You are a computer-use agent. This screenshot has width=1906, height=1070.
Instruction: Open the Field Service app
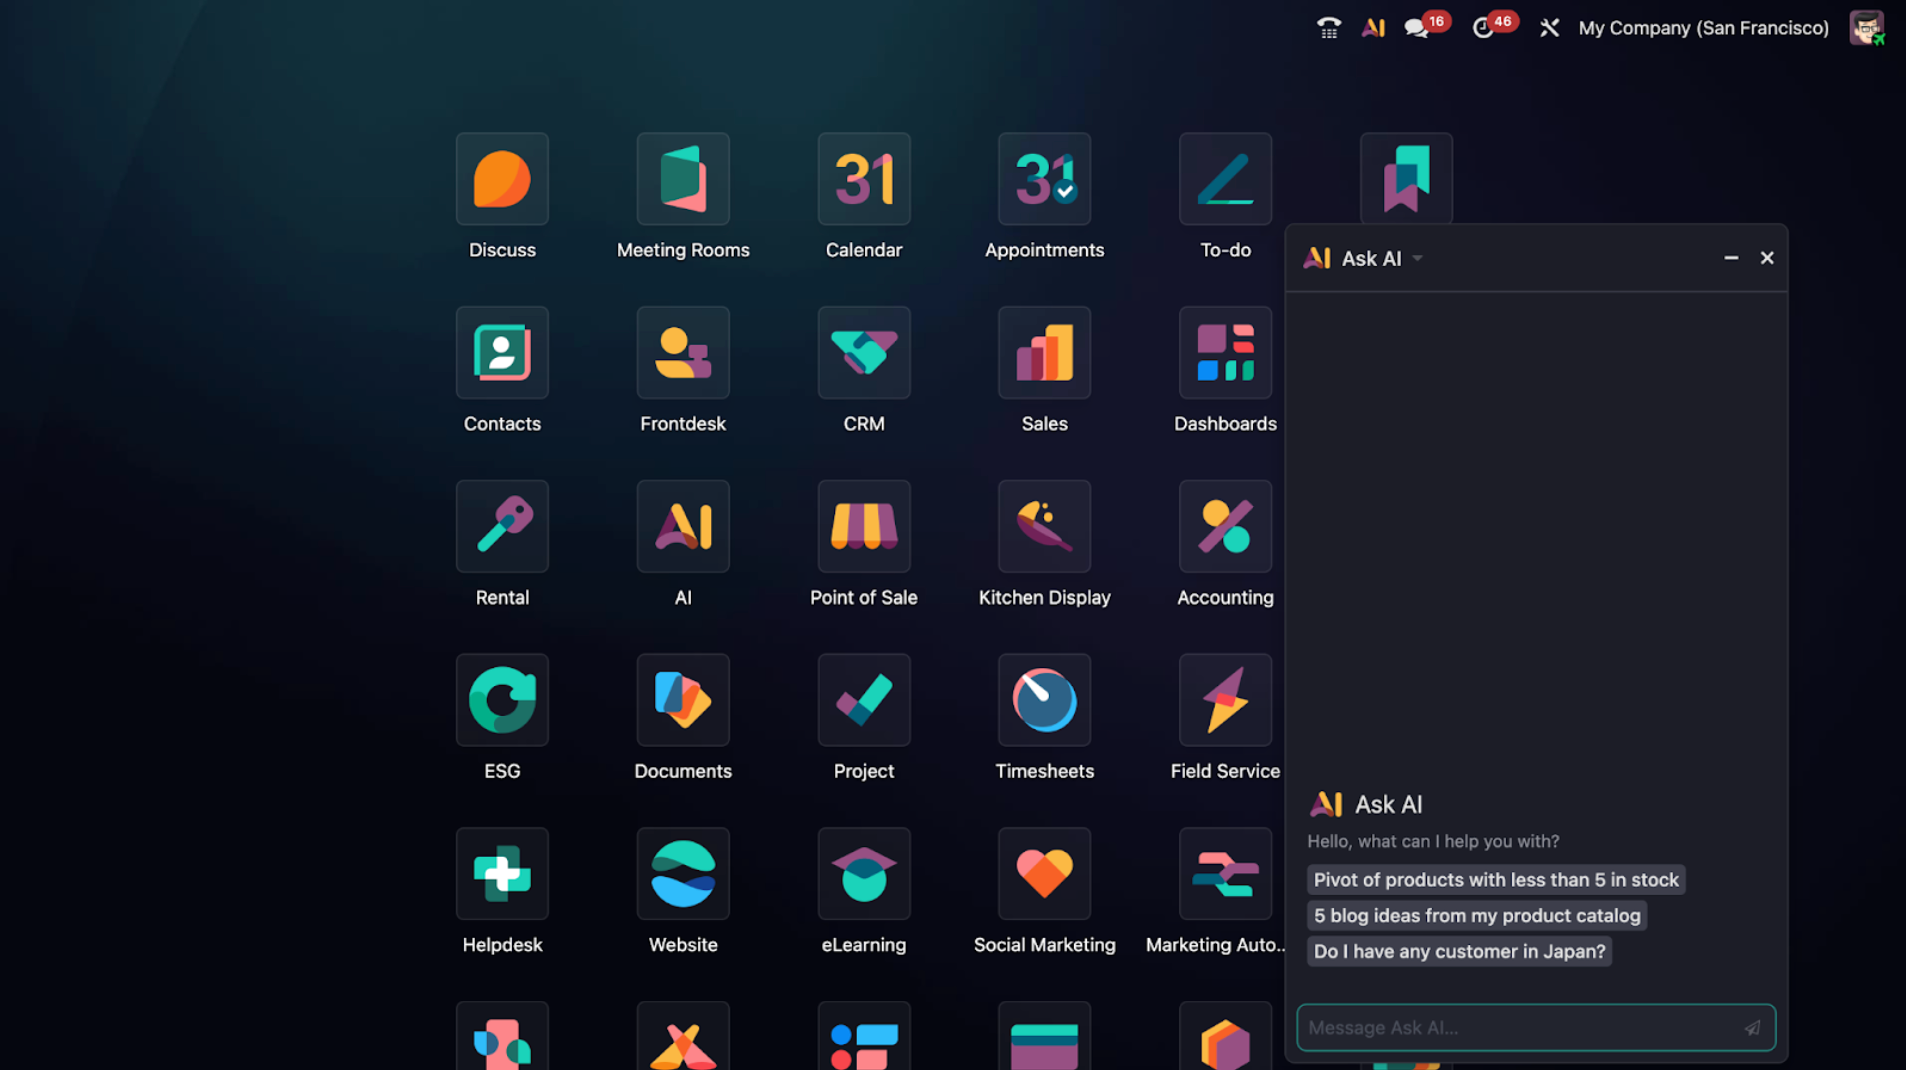(1225, 700)
